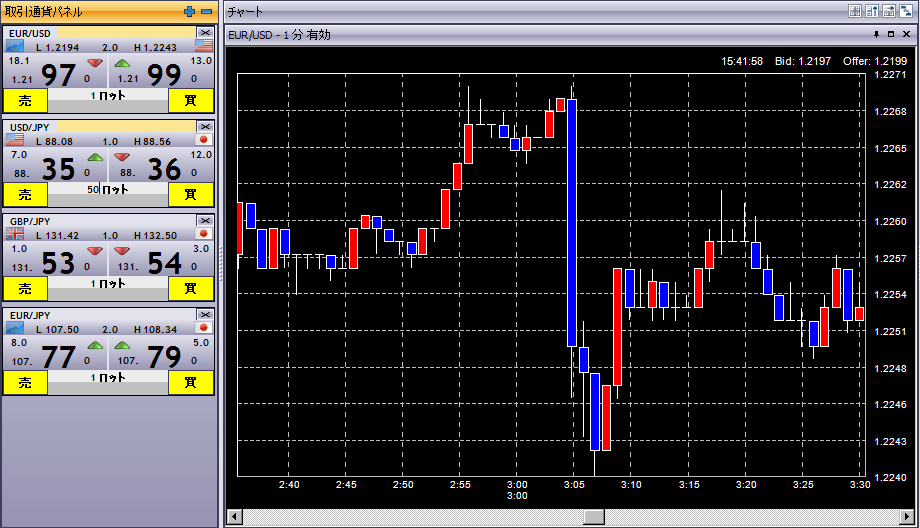Click the grid layout icon in chart toolbar
The image size is (920, 528).
[854, 11]
